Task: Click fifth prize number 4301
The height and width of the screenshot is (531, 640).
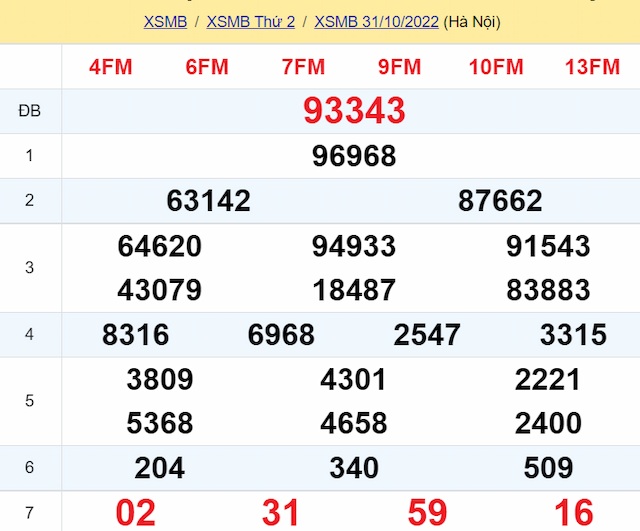Action: (x=354, y=379)
